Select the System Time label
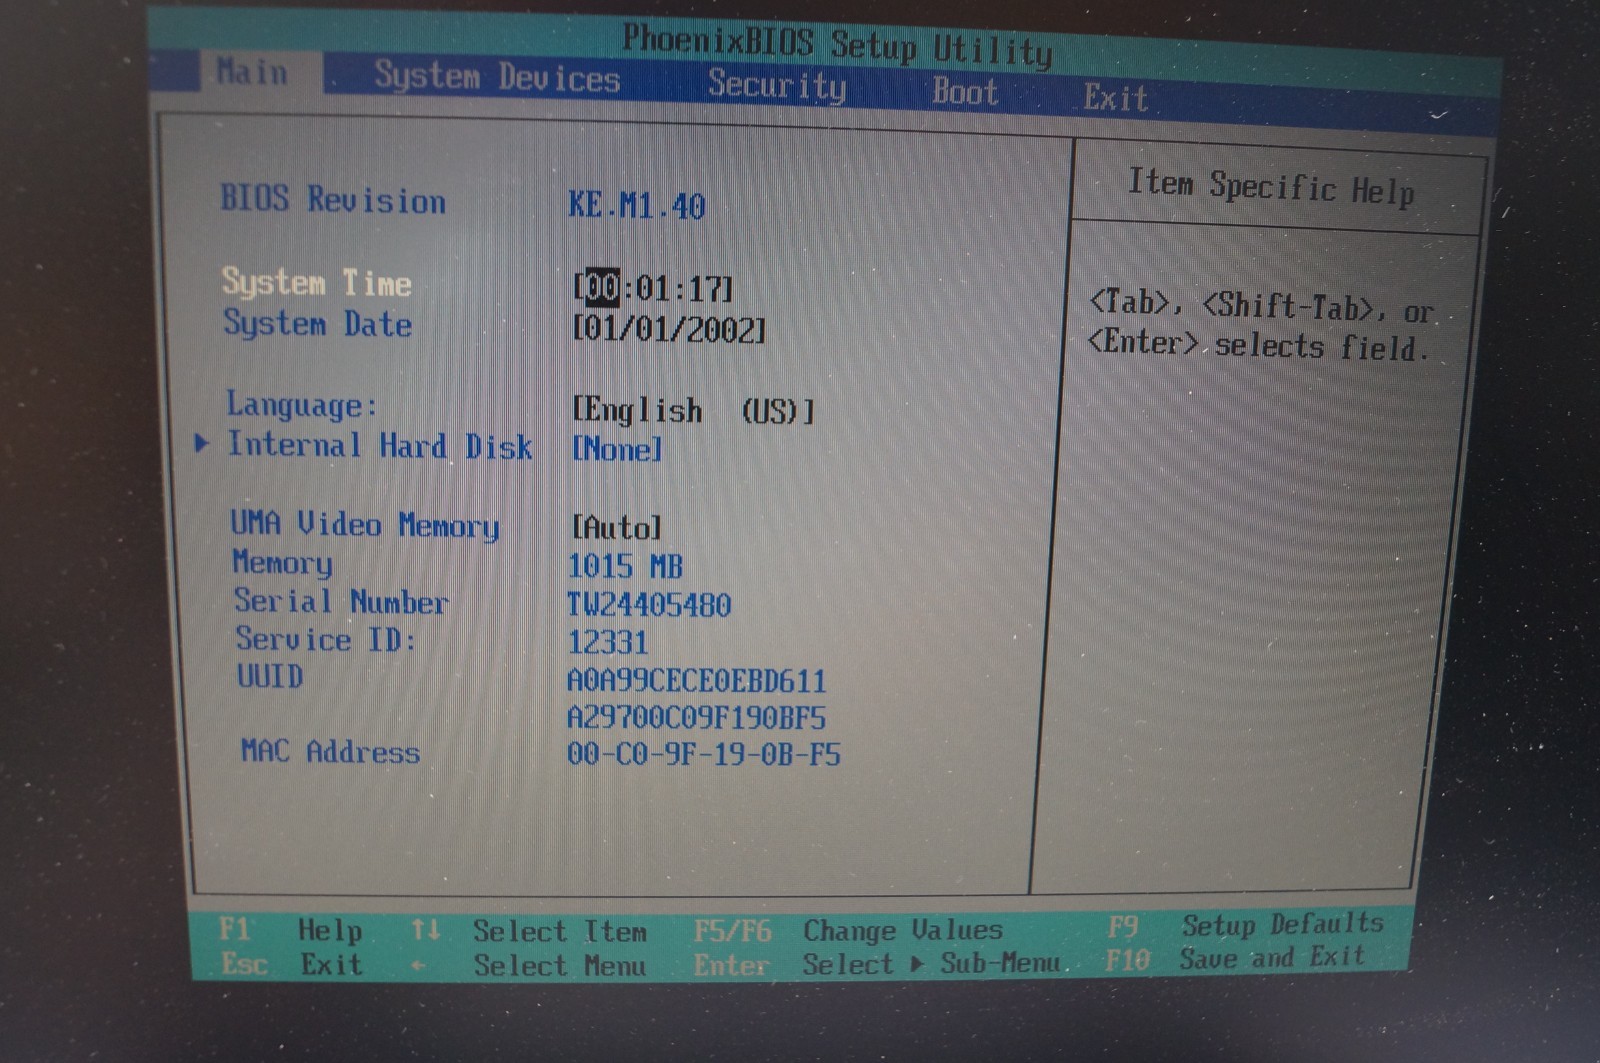This screenshot has width=1600, height=1063. point(316,282)
